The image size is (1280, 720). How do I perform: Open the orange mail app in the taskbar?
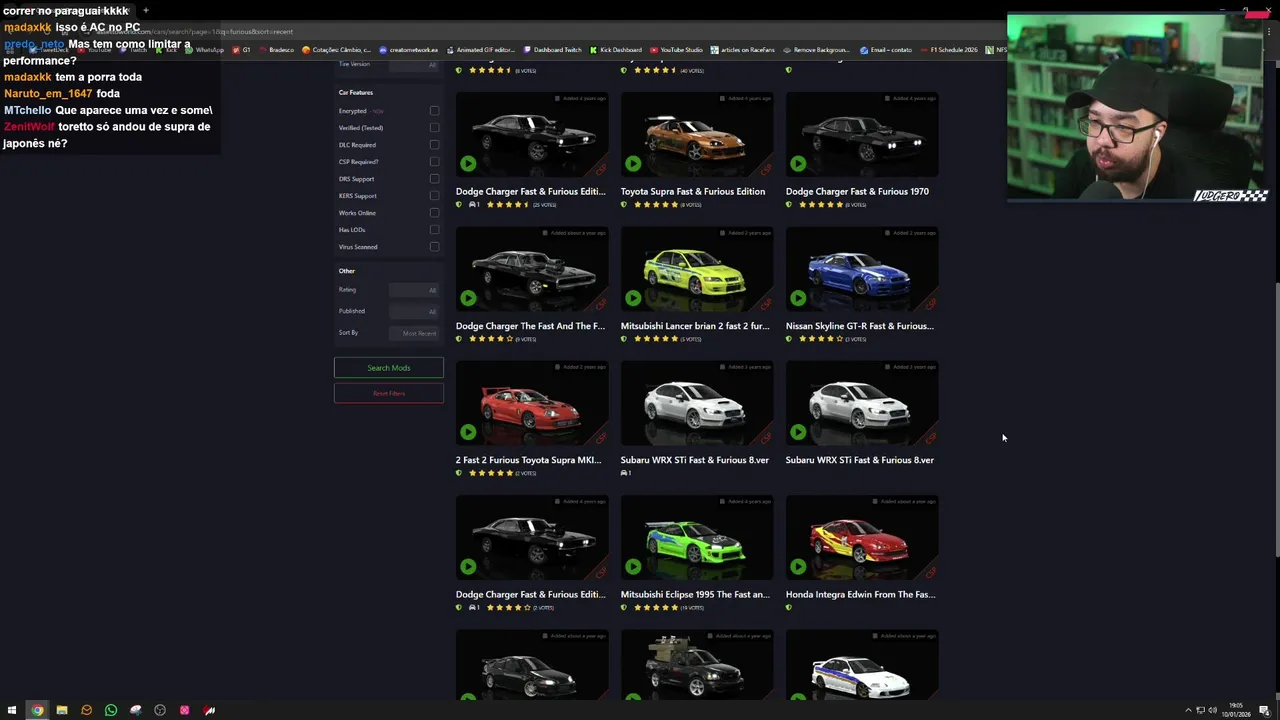(x=86, y=710)
